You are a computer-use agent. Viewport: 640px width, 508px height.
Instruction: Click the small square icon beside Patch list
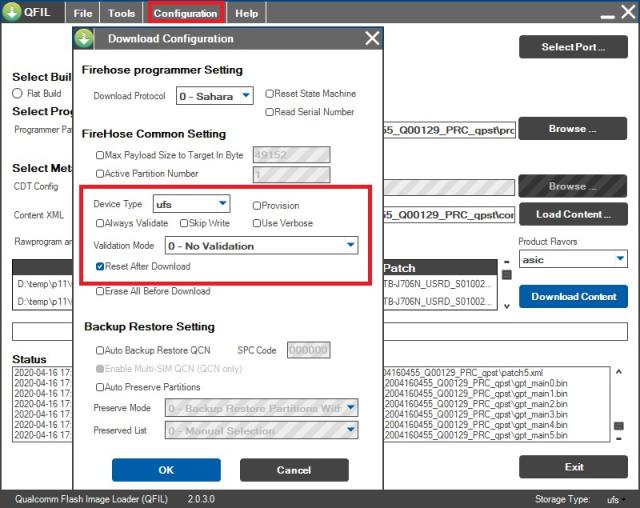pyautogui.click(x=507, y=275)
